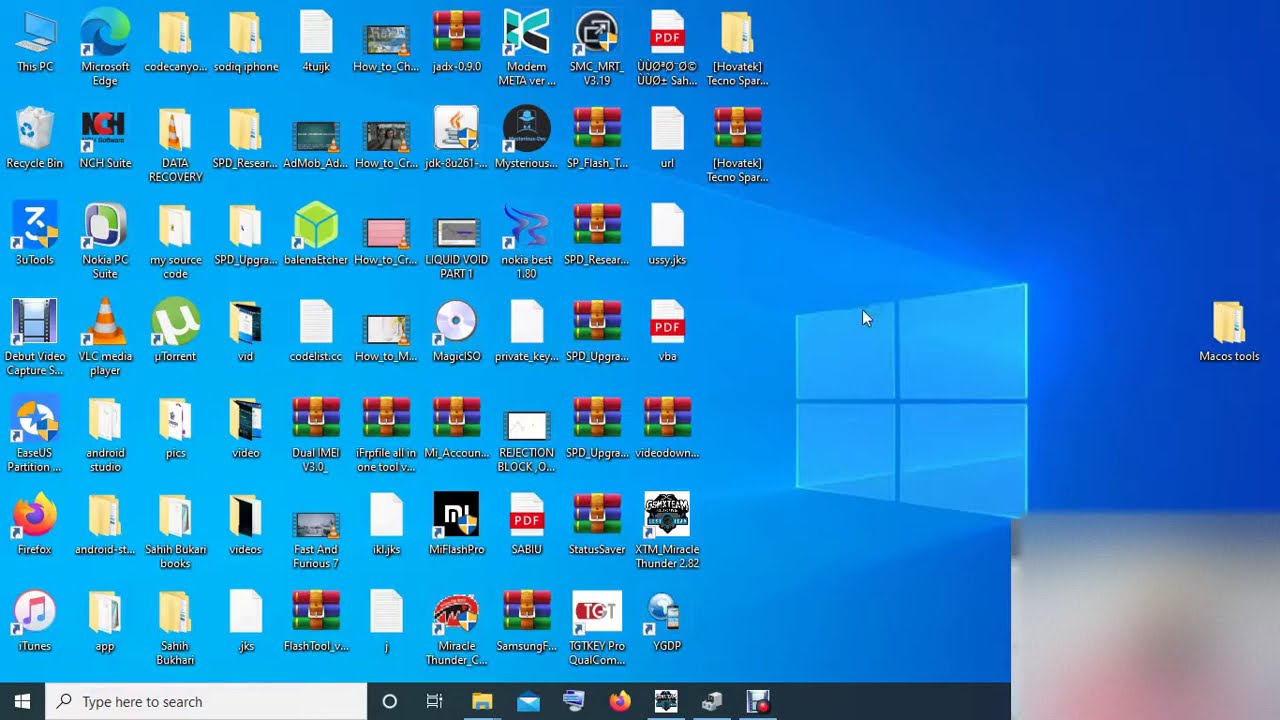The width and height of the screenshot is (1280, 720).
Task: Select the YGDP shortcut icon
Action: tap(667, 621)
